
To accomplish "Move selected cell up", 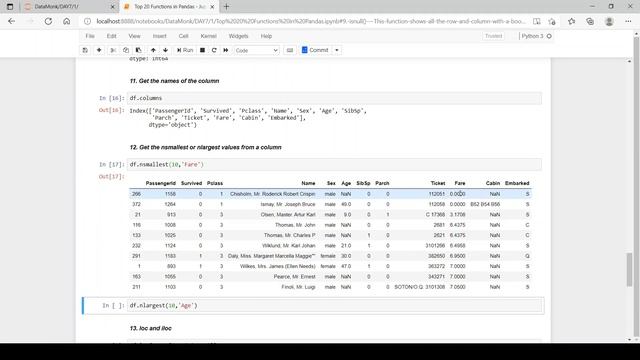I will [x=153, y=50].
